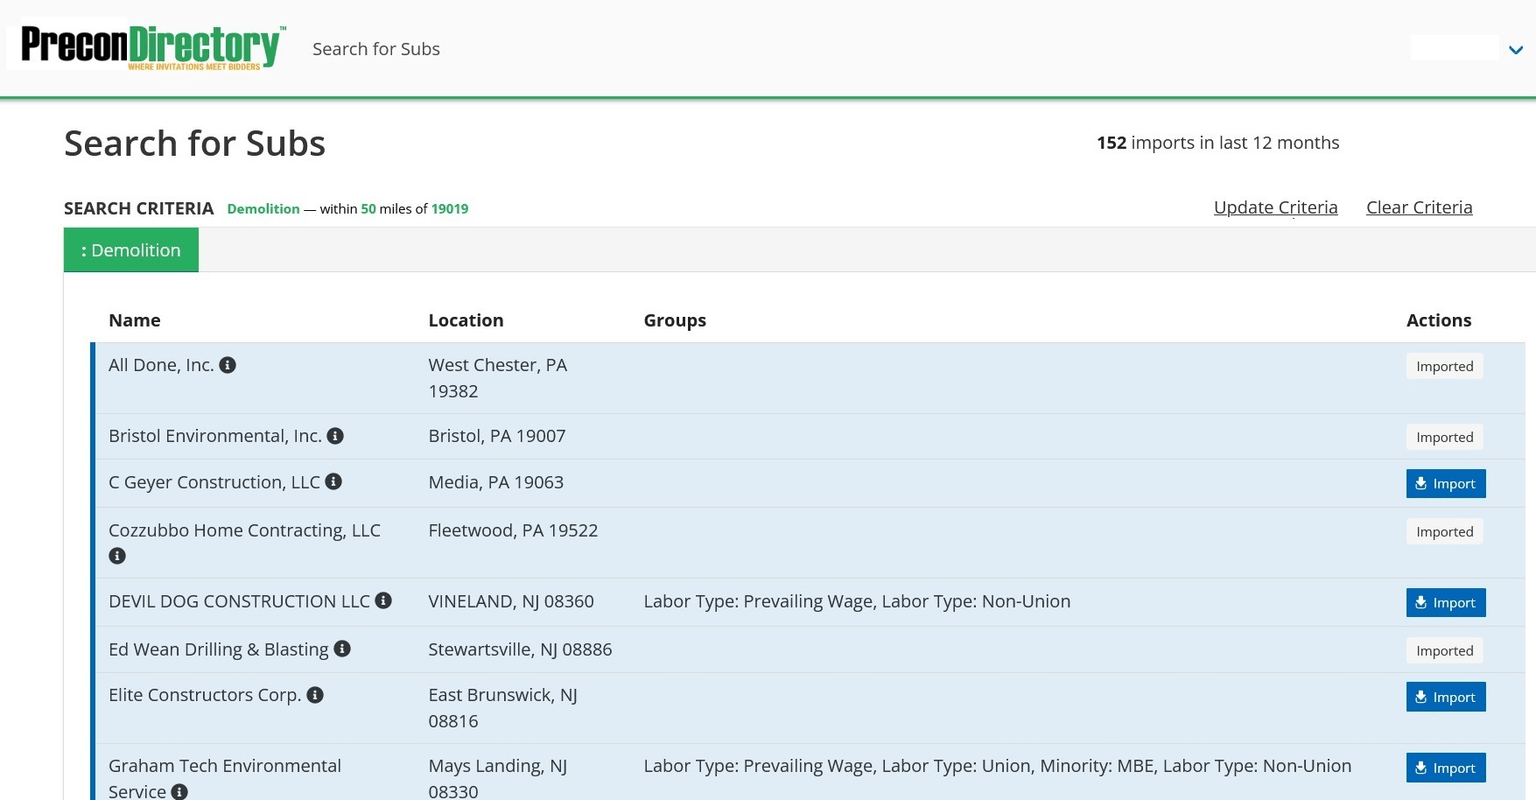Click Media, PA 19063 location
The width and height of the screenshot is (1536, 800).
point(496,482)
